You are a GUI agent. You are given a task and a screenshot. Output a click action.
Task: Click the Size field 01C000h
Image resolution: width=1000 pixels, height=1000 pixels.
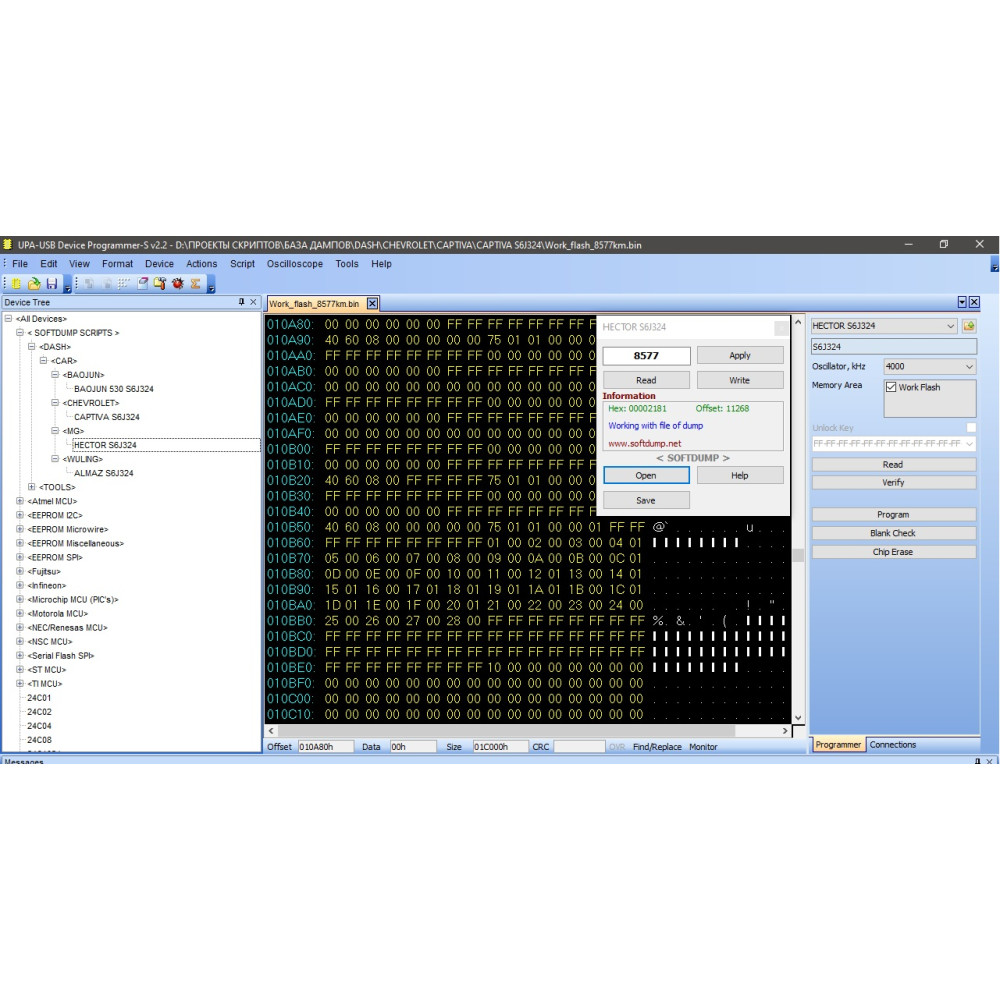pos(500,747)
